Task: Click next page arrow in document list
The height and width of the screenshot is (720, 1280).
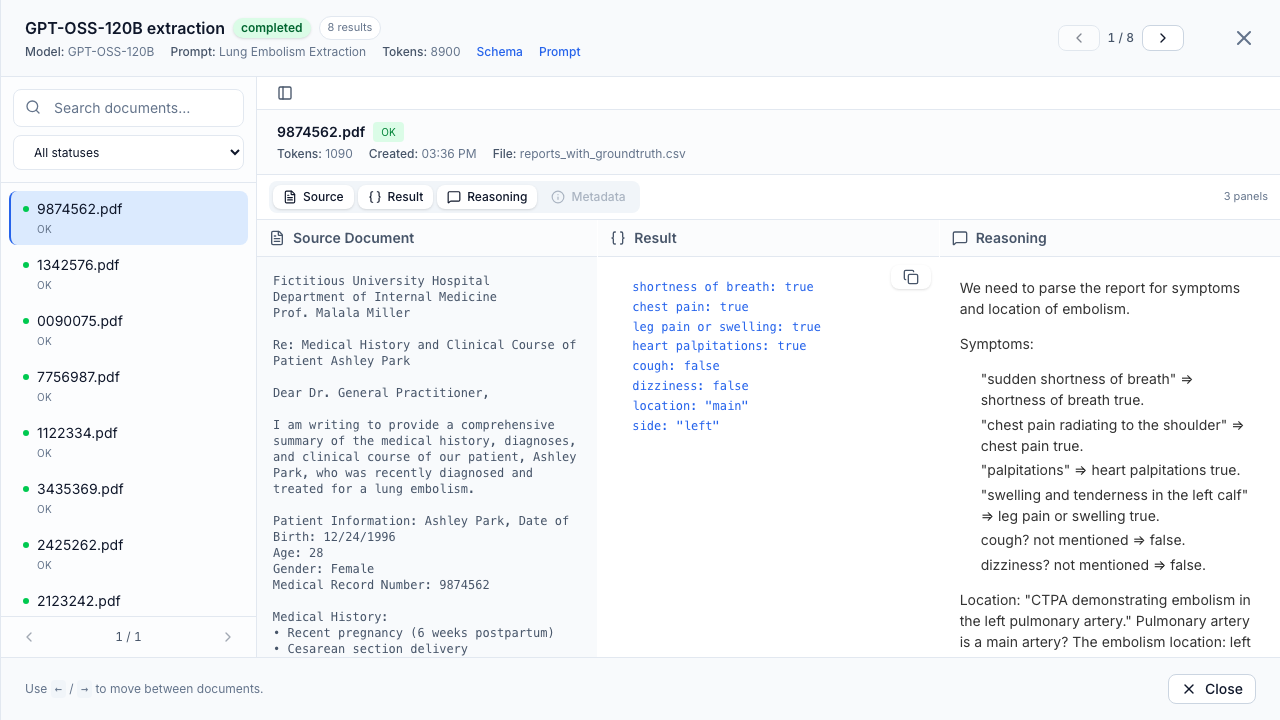Action: pyautogui.click(x=228, y=637)
